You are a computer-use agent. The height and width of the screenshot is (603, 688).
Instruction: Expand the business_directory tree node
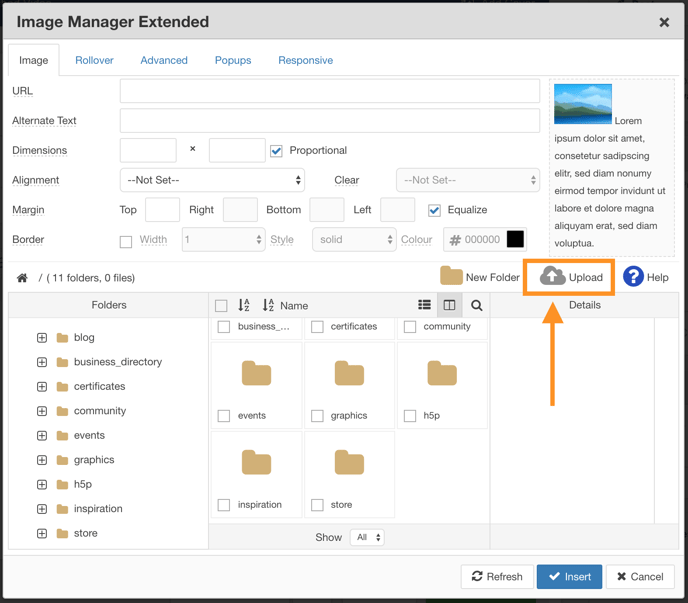point(42,362)
